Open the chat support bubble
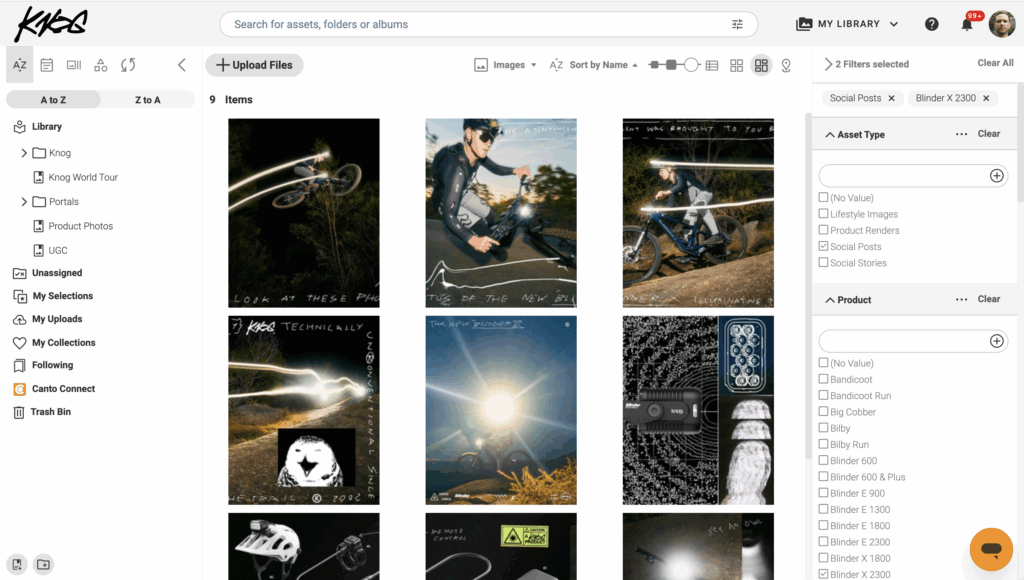Viewport: 1024px width, 580px height. [993, 549]
